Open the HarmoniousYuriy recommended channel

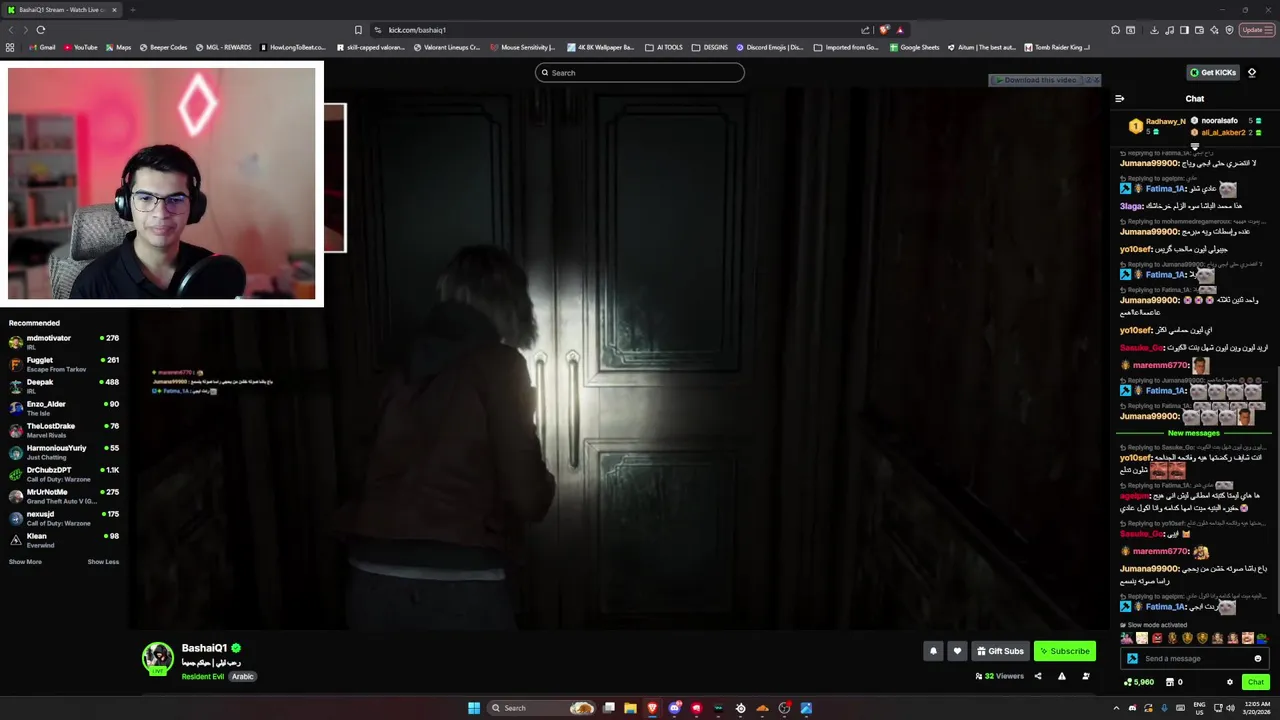[64, 452]
